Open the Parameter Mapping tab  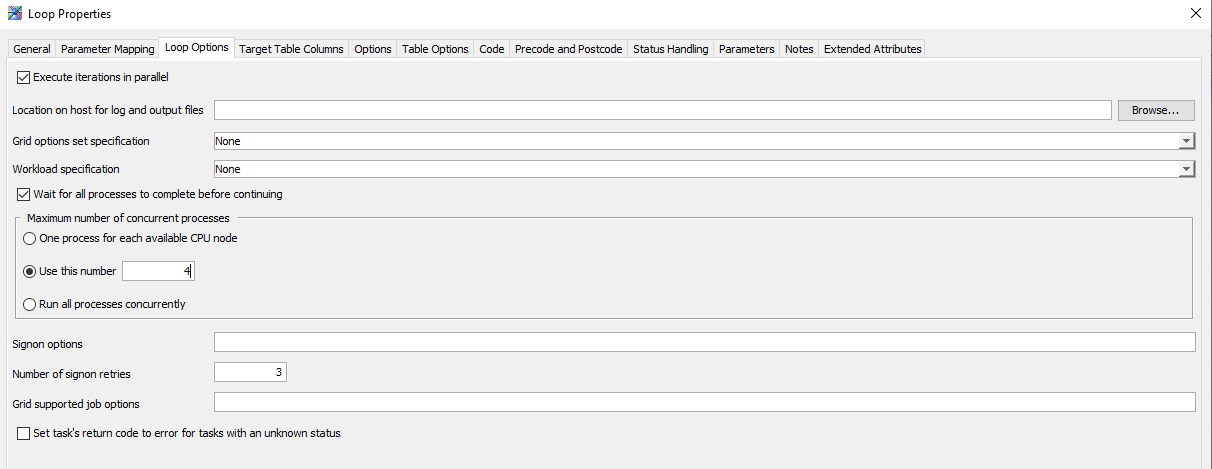point(108,49)
